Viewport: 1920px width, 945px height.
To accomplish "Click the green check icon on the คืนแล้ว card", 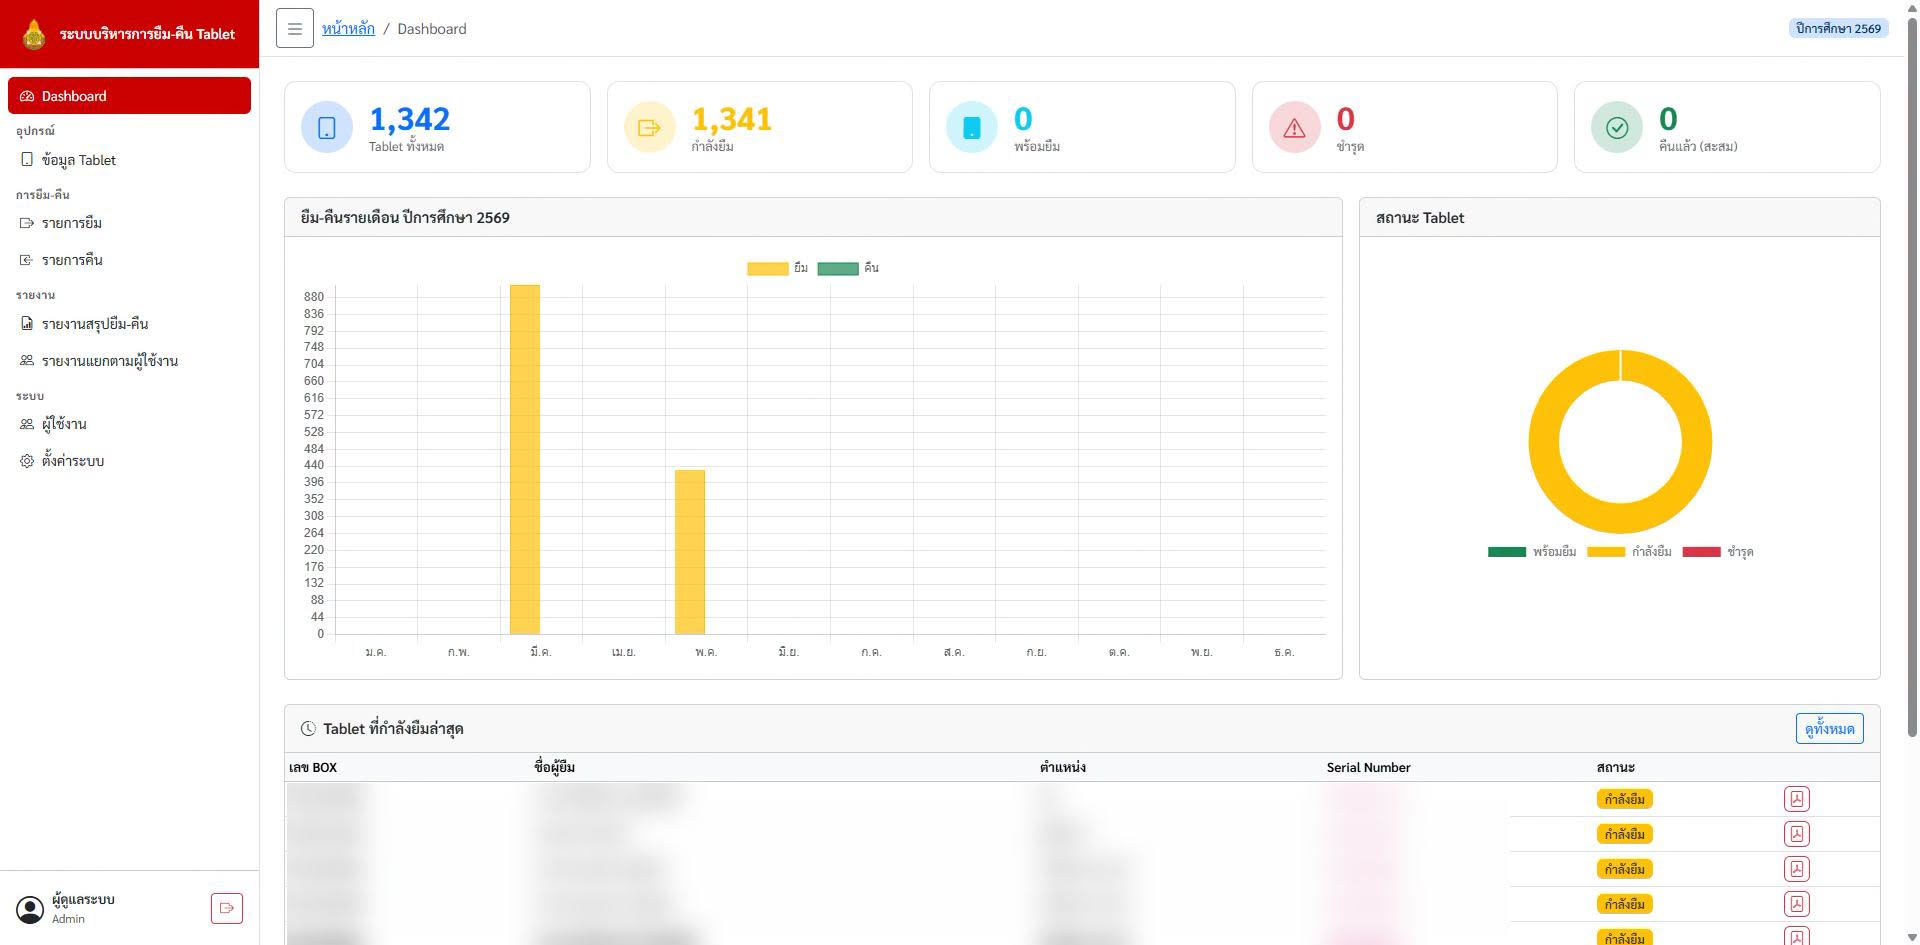I will click(x=1616, y=127).
